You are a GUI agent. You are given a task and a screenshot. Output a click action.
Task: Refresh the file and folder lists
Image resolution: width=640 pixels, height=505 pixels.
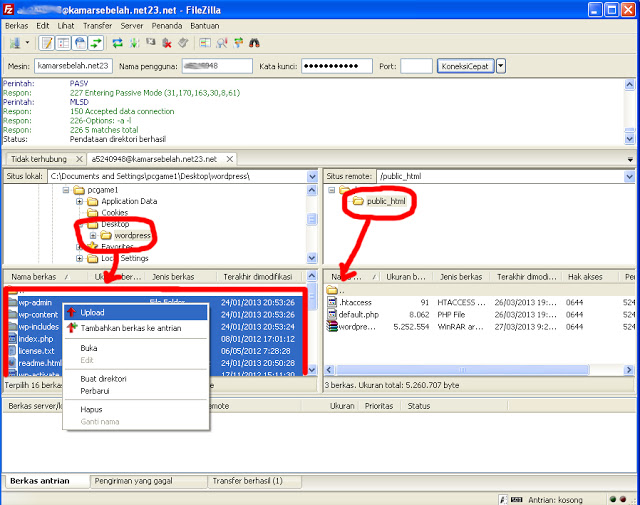tap(118, 43)
